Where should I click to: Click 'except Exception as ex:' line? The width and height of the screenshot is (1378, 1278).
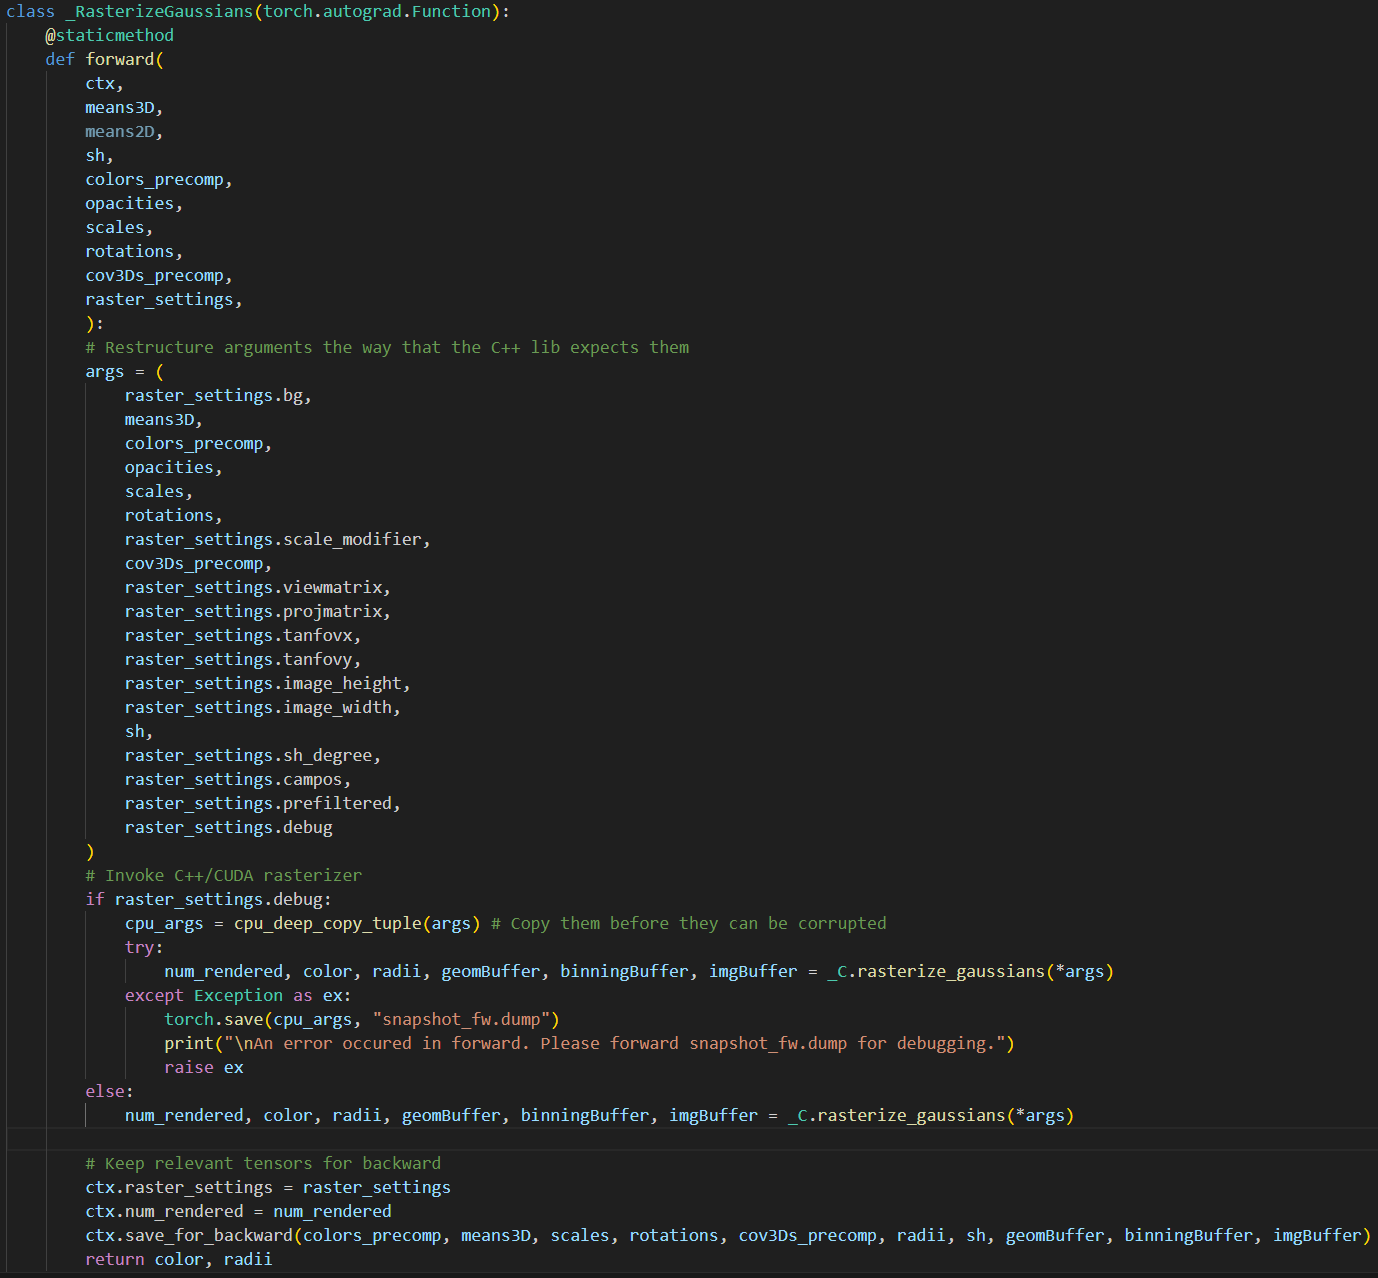[x=238, y=996]
